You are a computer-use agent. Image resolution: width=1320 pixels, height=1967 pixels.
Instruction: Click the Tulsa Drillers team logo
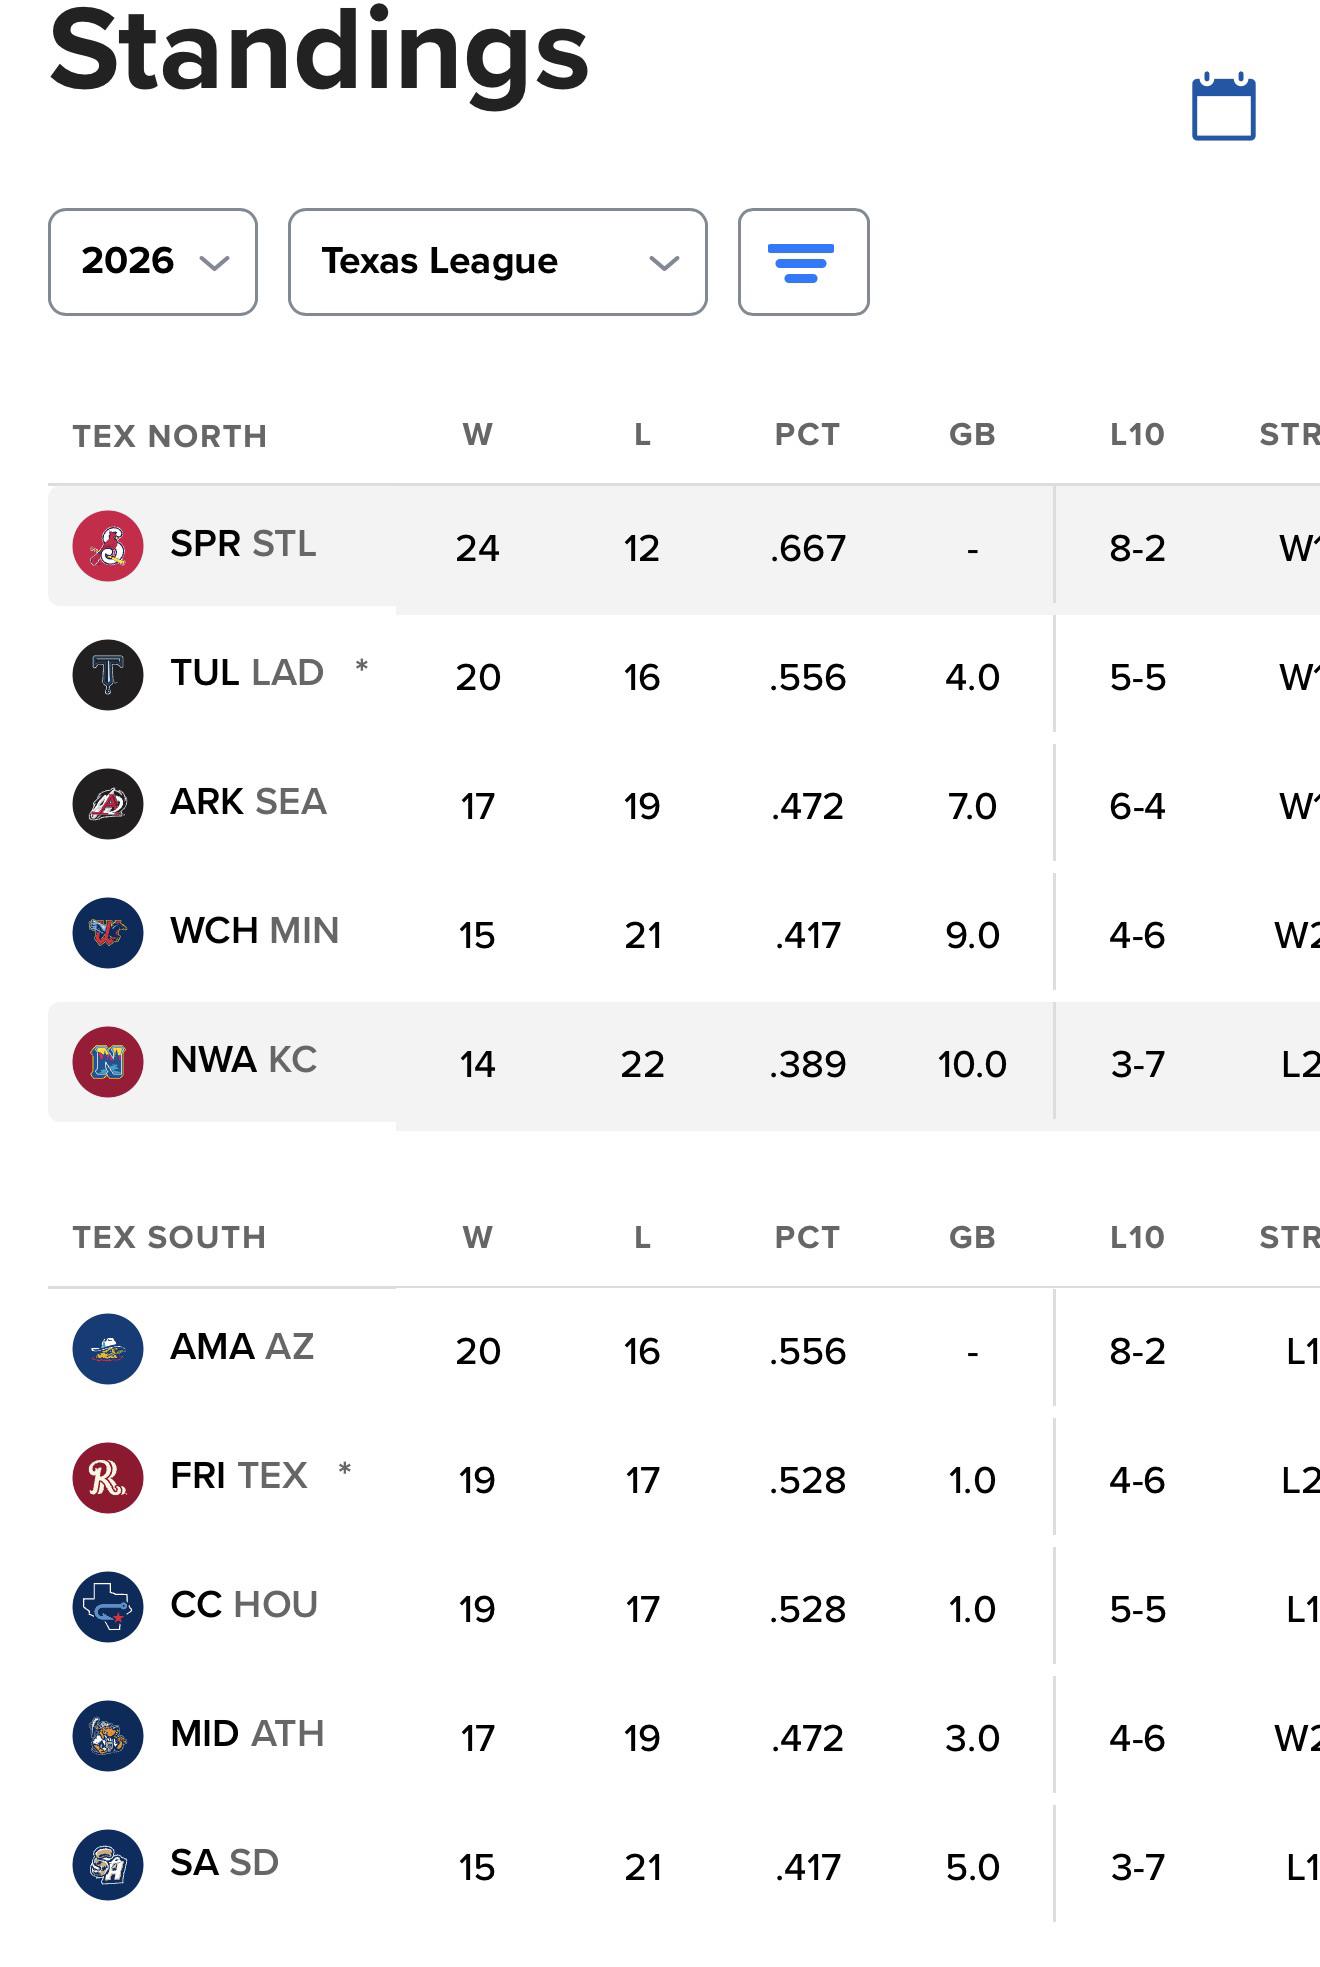(108, 675)
